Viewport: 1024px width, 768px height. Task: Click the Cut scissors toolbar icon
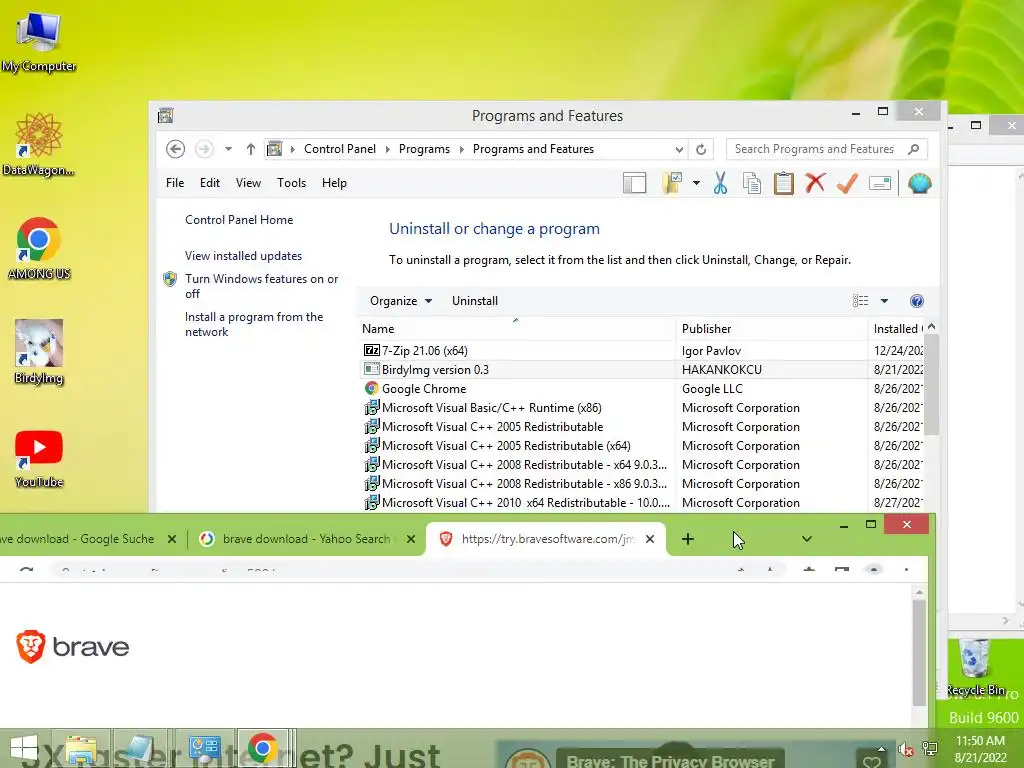[x=720, y=184]
